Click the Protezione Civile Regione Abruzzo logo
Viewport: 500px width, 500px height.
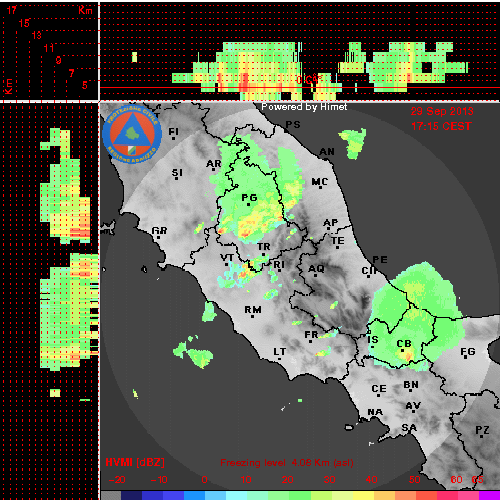tap(132, 134)
